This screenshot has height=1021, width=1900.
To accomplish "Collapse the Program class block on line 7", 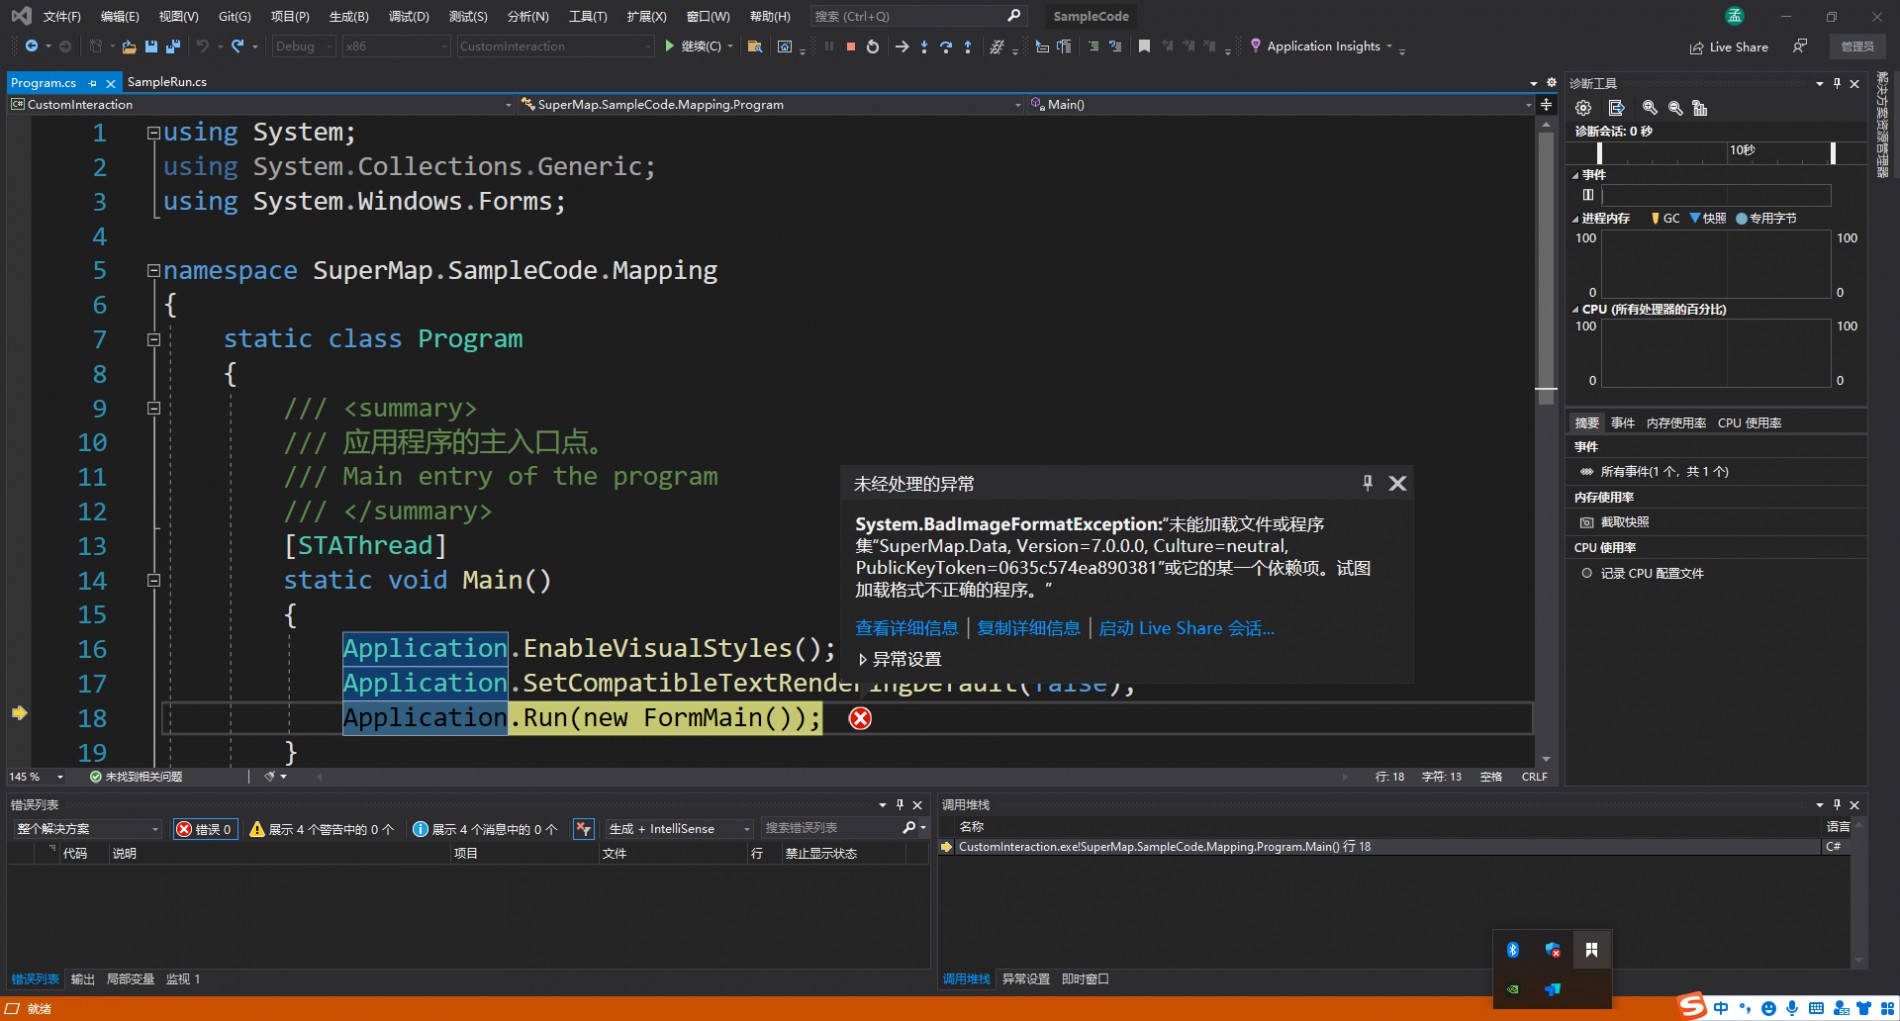I will point(154,339).
